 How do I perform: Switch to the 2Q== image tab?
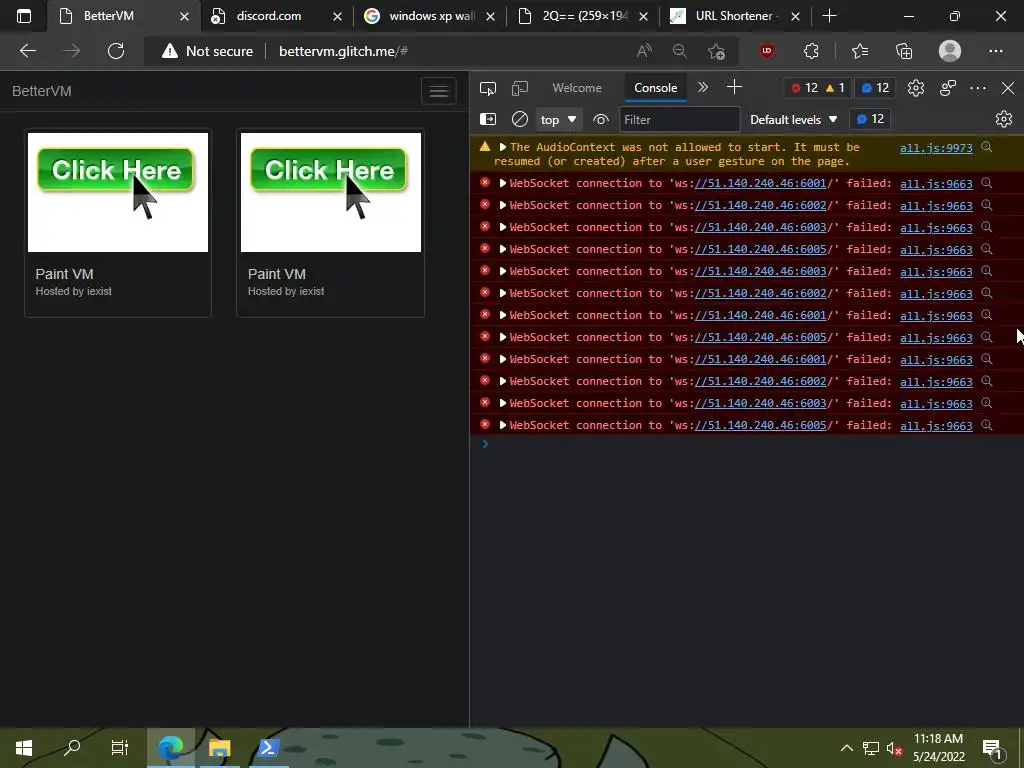click(x=584, y=16)
